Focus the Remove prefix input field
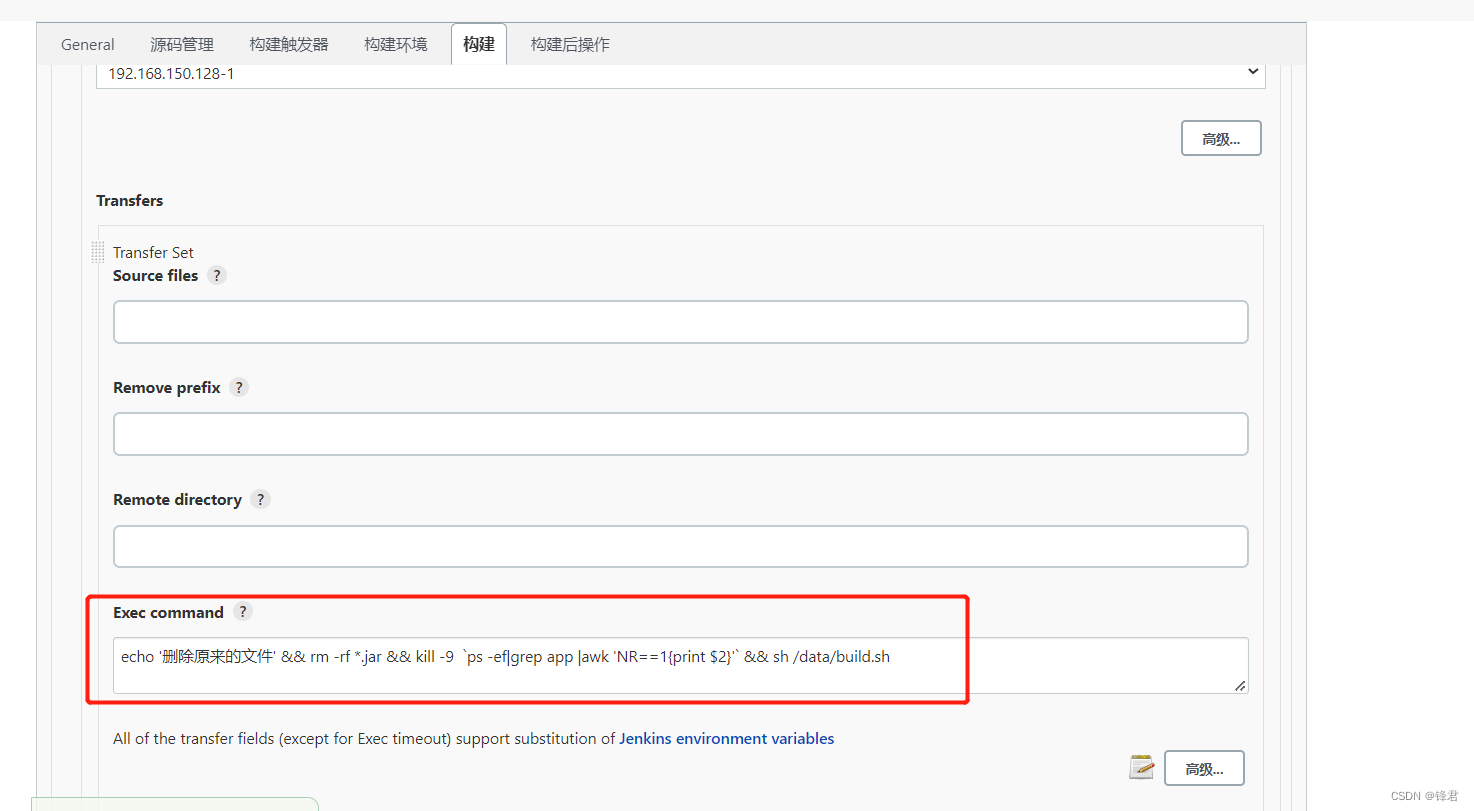This screenshot has width=1474, height=811. (x=681, y=434)
